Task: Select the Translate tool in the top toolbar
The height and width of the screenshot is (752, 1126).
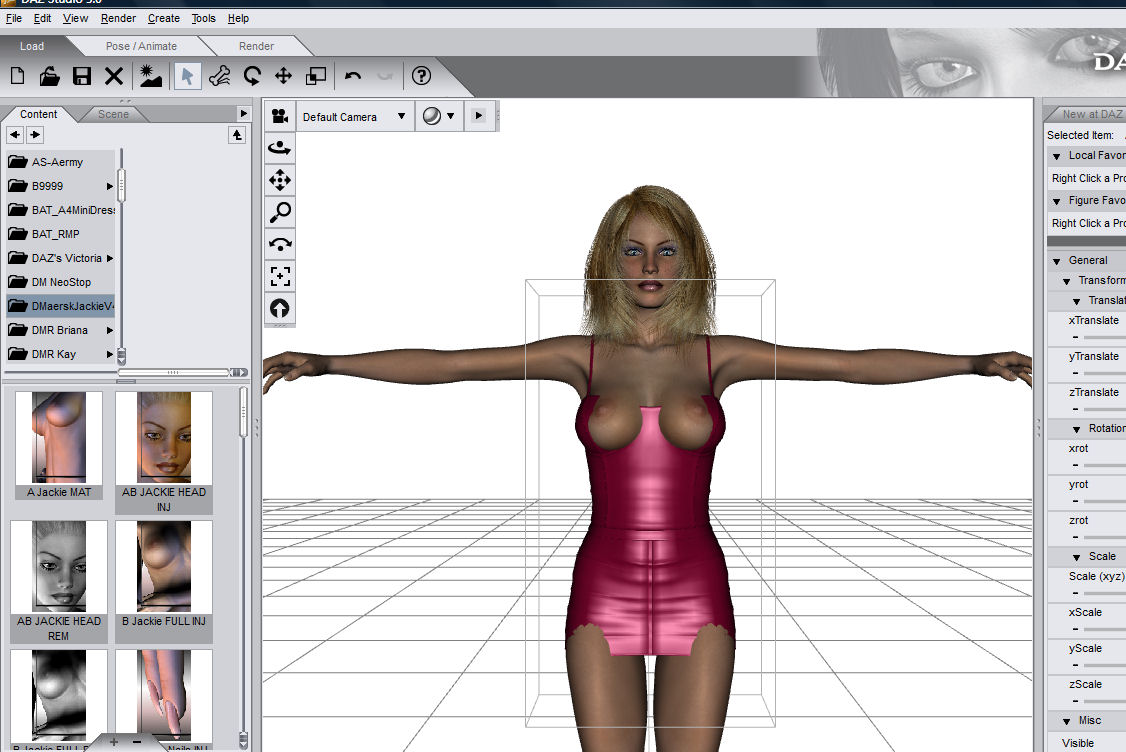Action: tap(283, 76)
